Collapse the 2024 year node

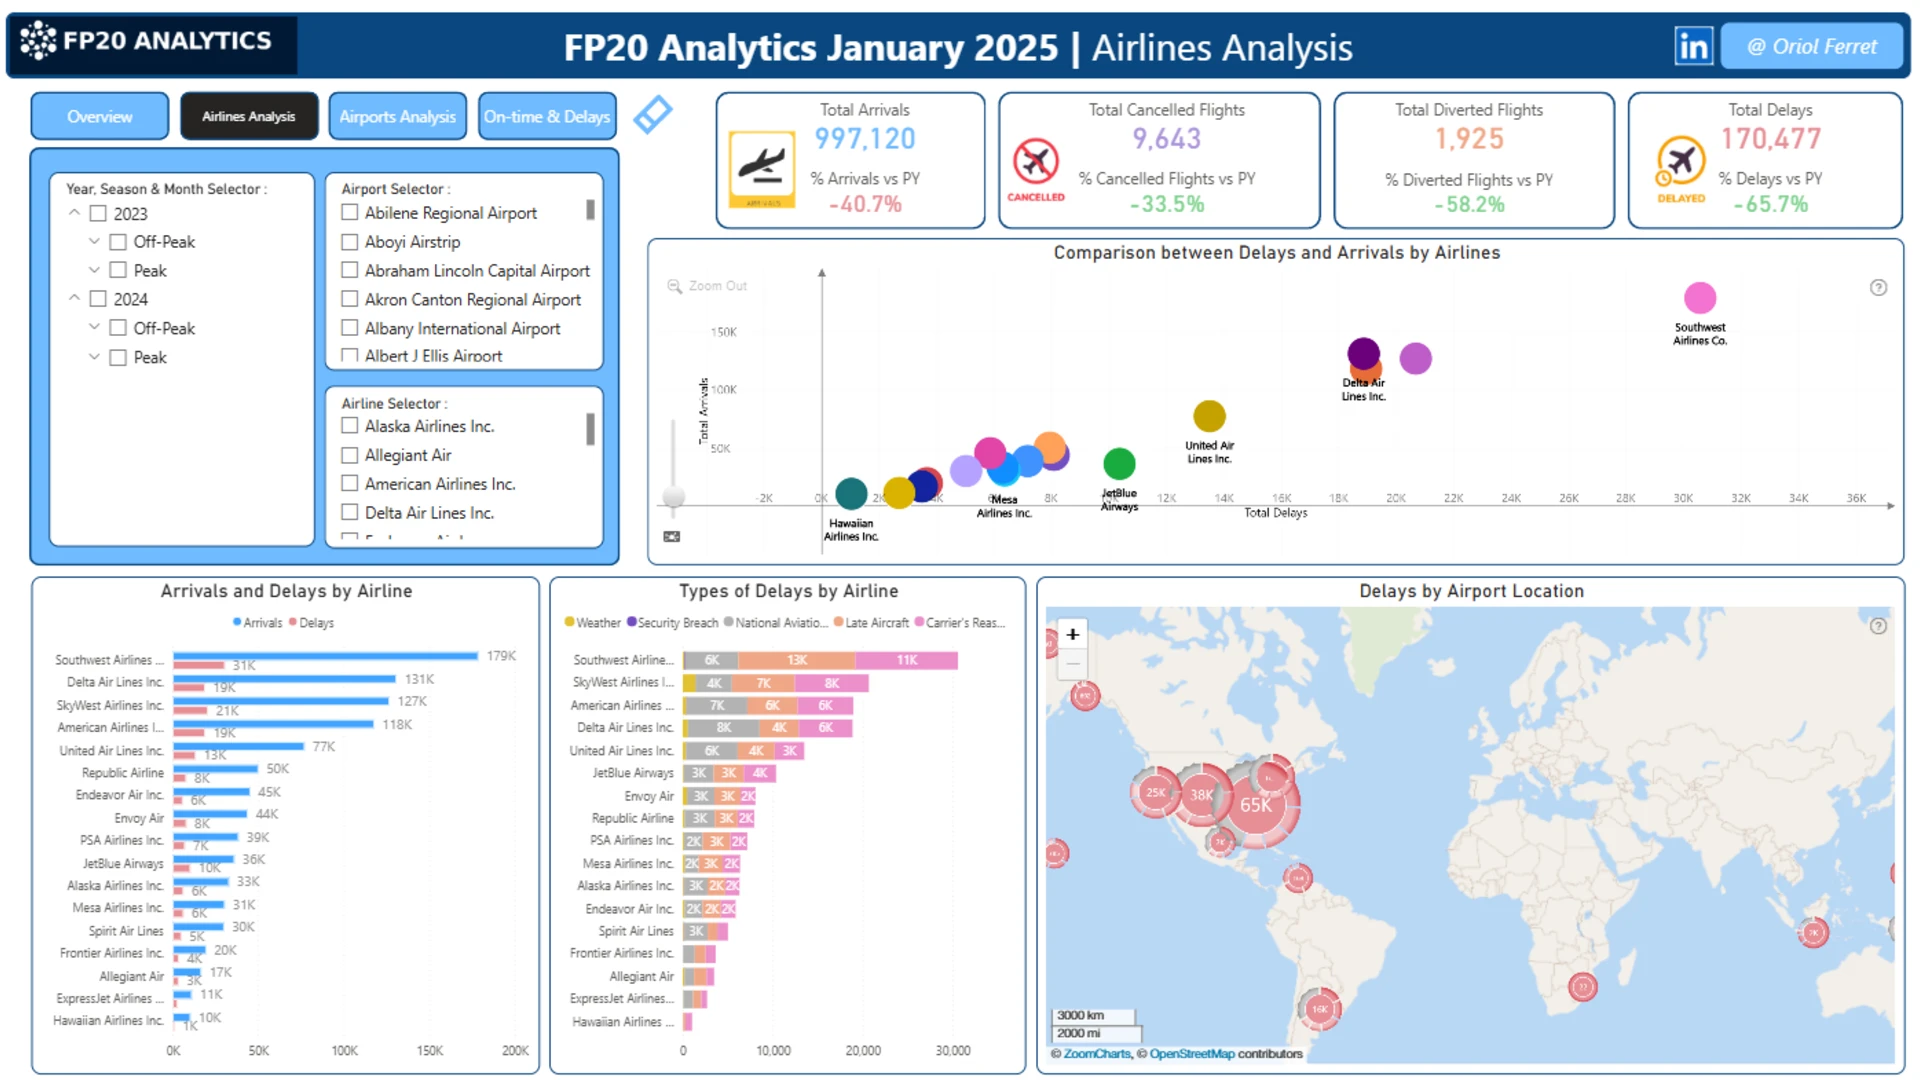(x=74, y=298)
